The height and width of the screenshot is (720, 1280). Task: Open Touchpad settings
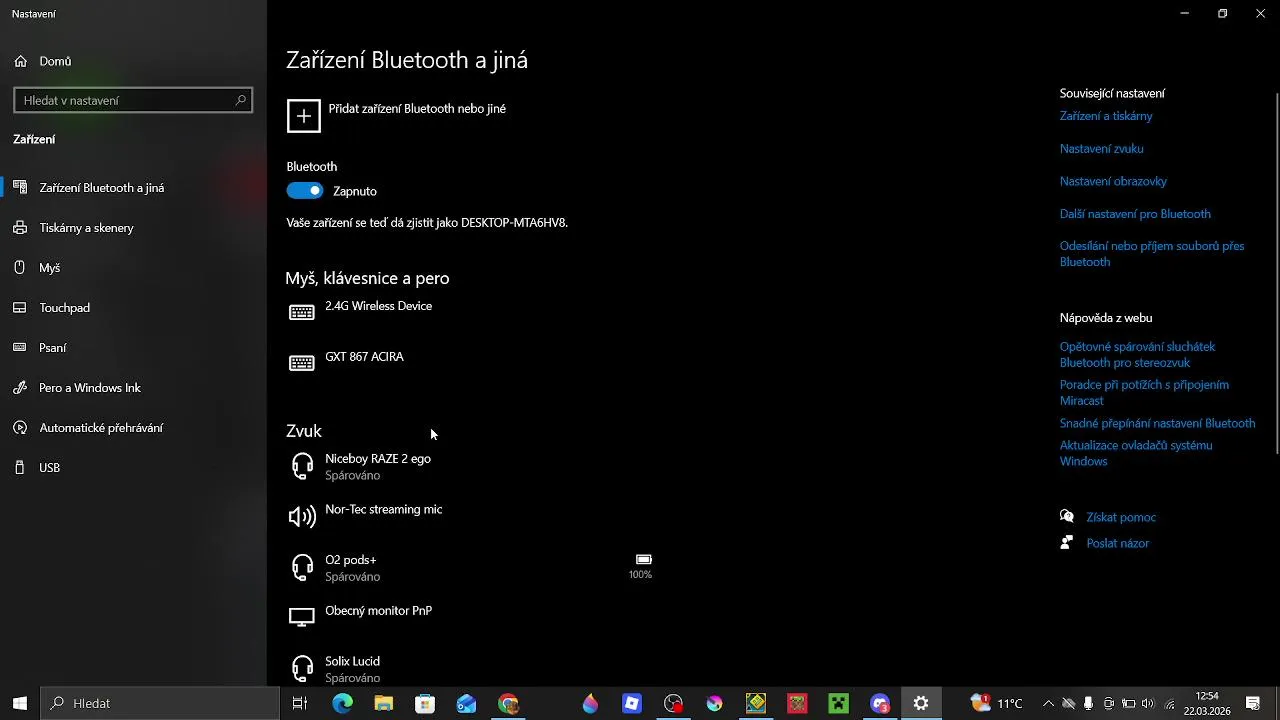pyautogui.click(x=133, y=308)
